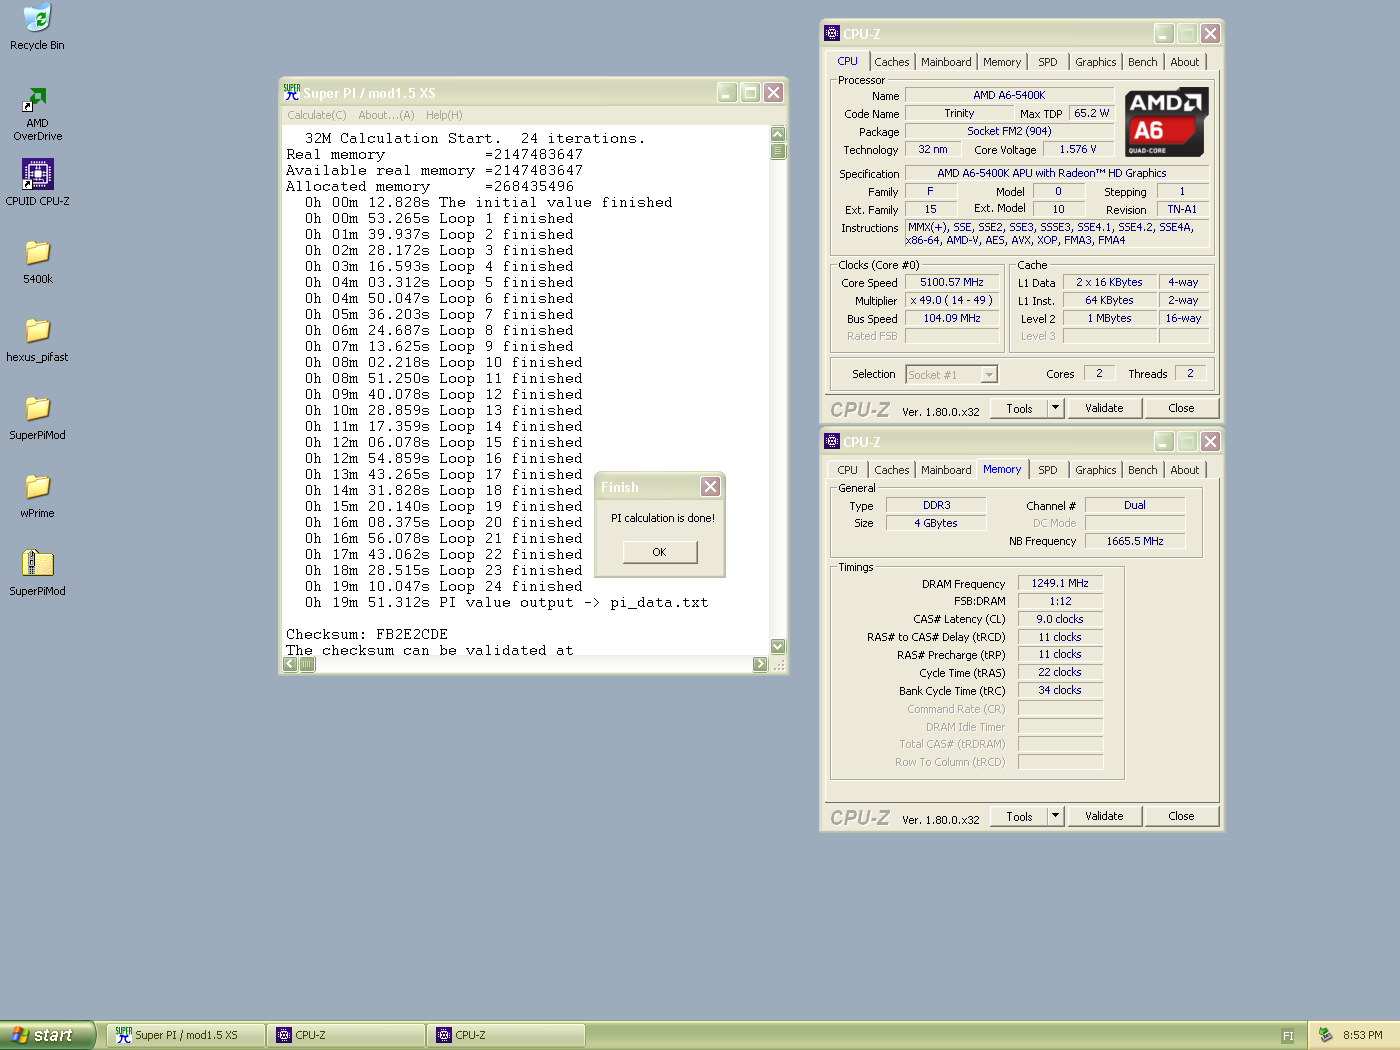Click the 8:53 PM taskbar clock
This screenshot has height=1050, width=1400.
[1362, 1035]
